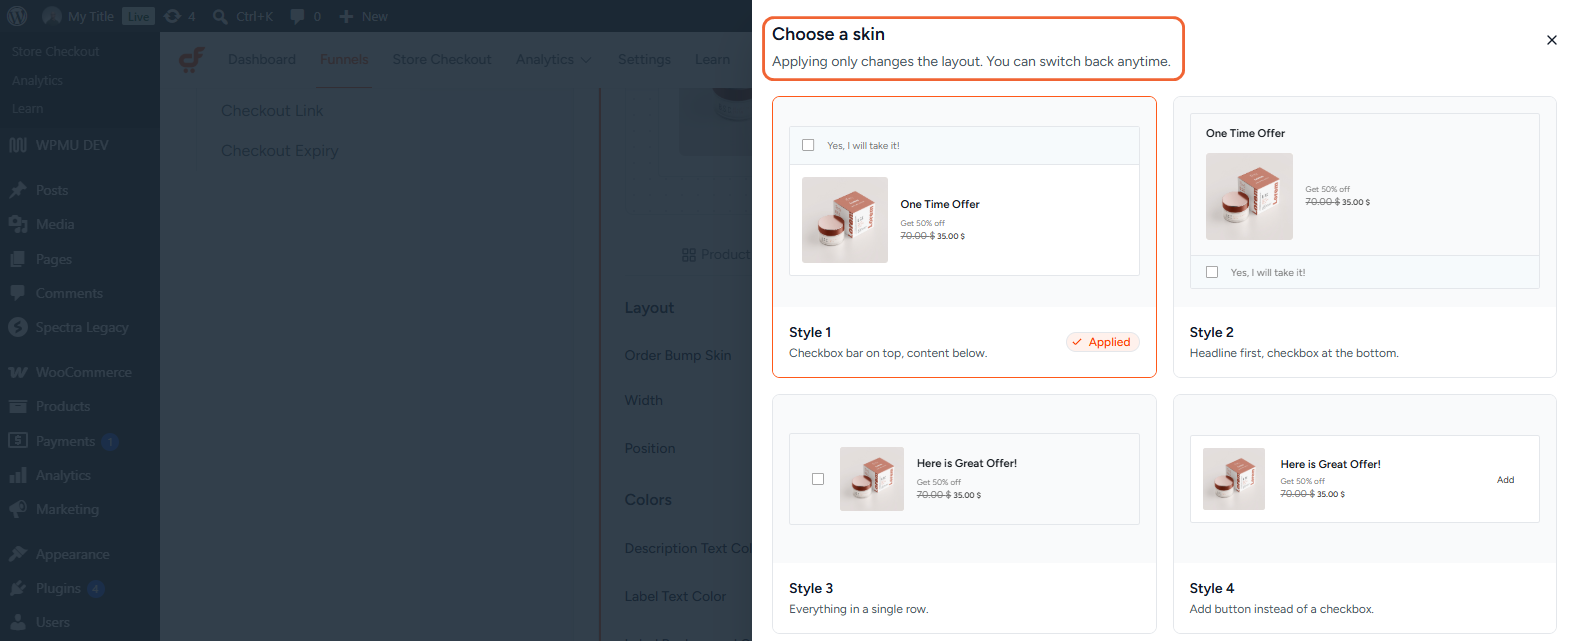Open Posts pin icon in sidebar
The height and width of the screenshot is (641, 1572).
tap(18, 190)
